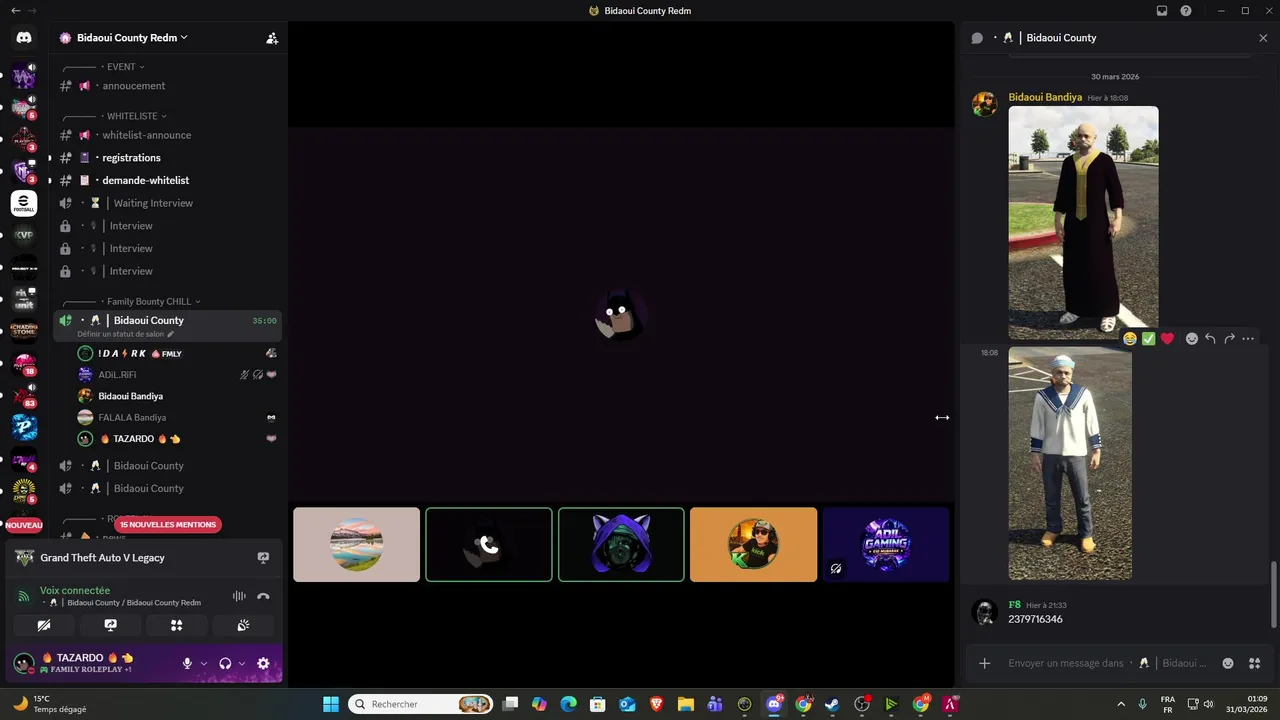Deafen with the headphones icon

(x=225, y=663)
